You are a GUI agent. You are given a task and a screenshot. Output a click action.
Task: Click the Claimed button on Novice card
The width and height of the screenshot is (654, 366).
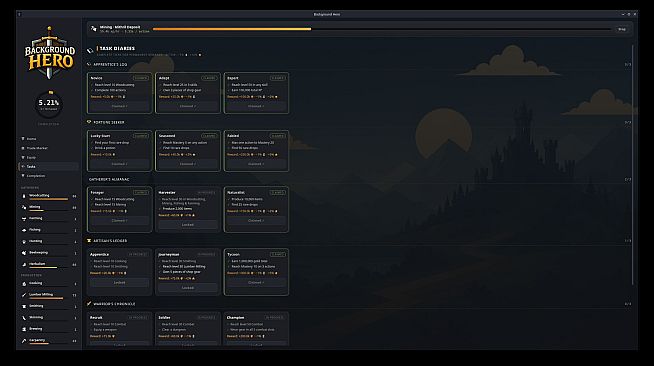pos(119,106)
